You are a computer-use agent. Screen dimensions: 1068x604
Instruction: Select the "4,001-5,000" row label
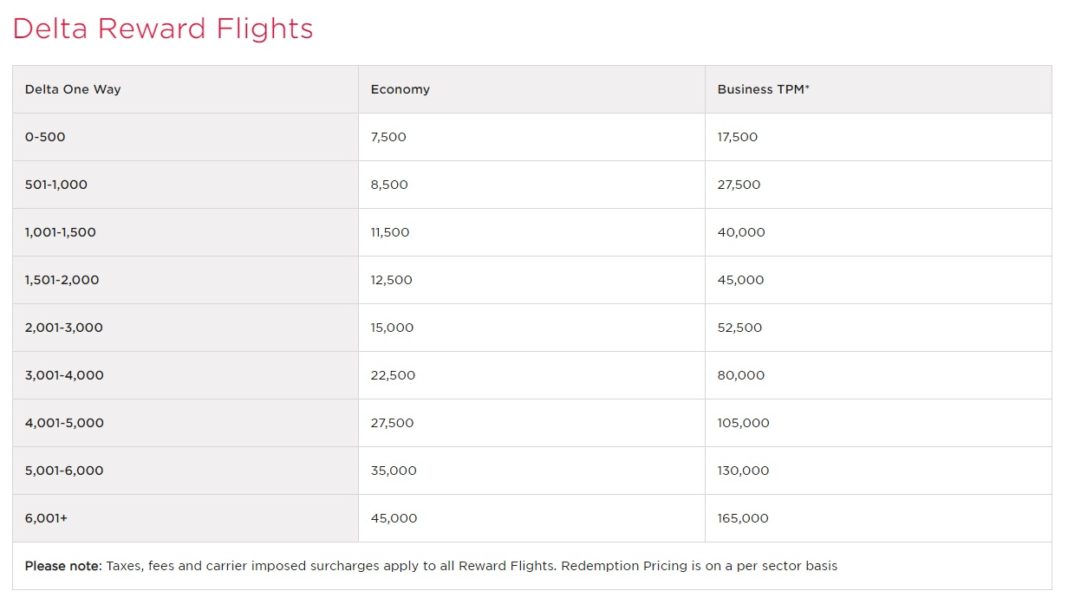coord(64,423)
